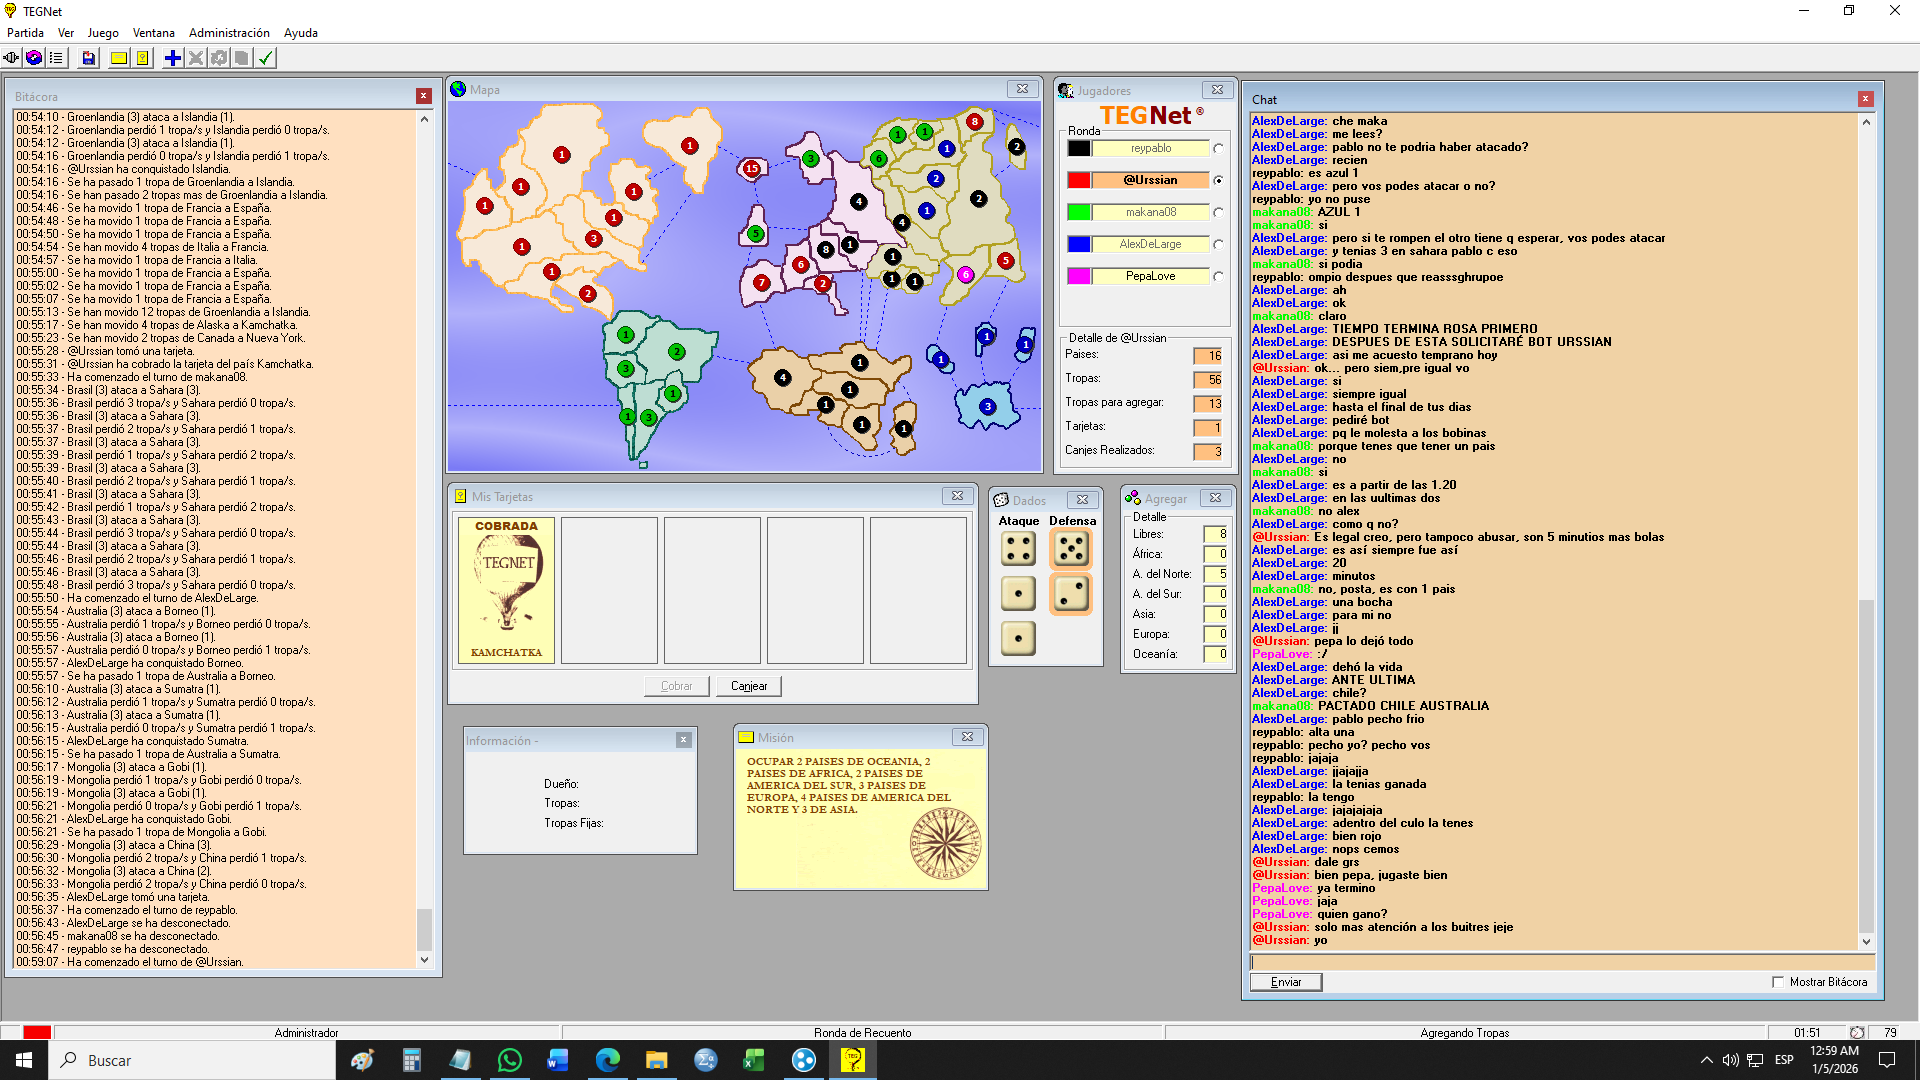The width and height of the screenshot is (1920, 1080).
Task: Click the chat message input field
Action: point(1560,962)
